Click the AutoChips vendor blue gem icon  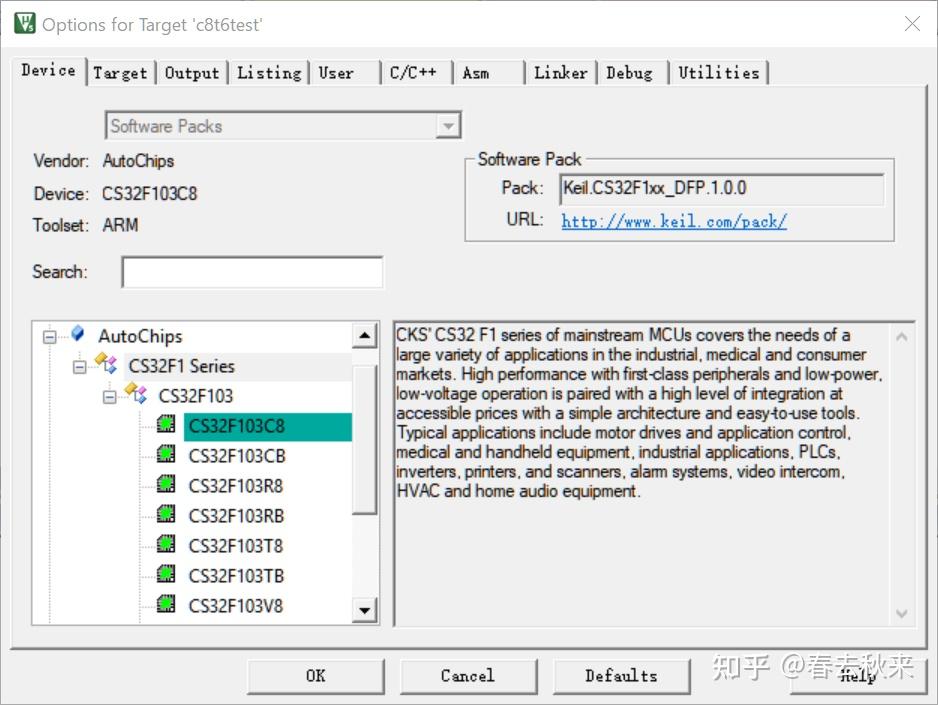[78, 334]
